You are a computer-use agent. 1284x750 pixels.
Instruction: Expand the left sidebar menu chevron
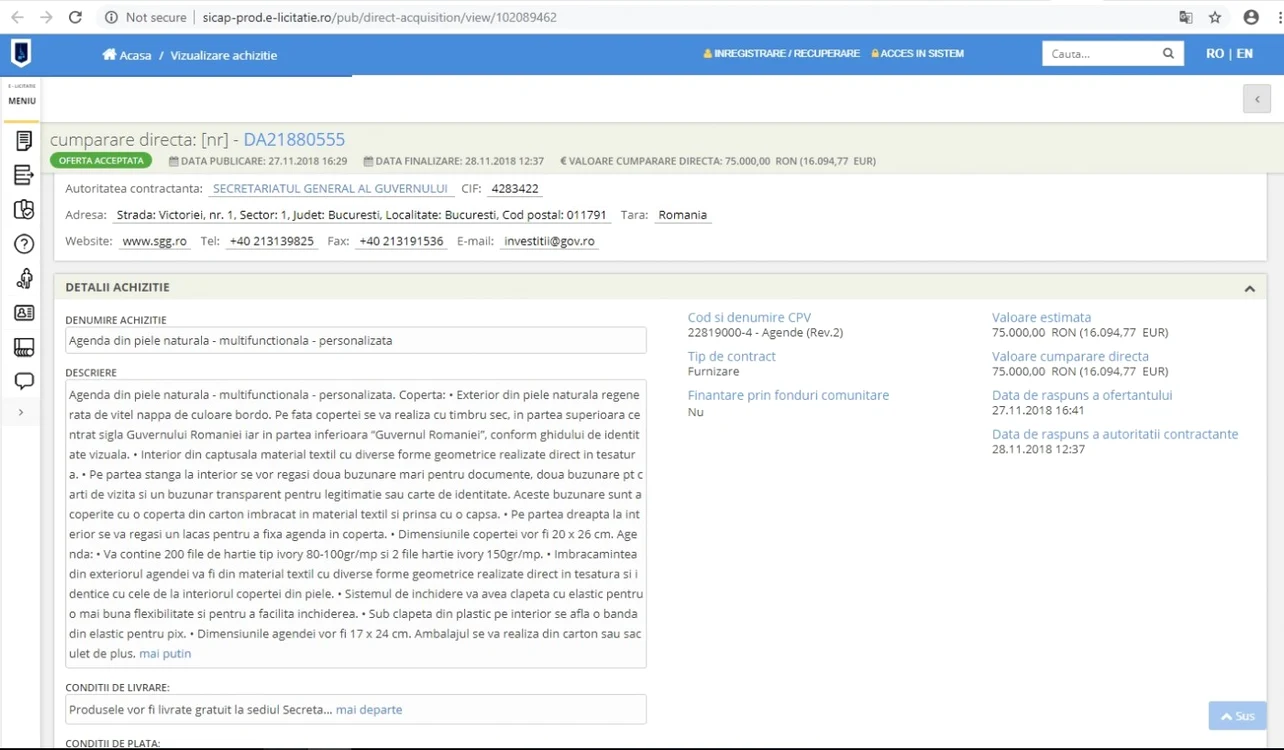[x=21, y=412]
